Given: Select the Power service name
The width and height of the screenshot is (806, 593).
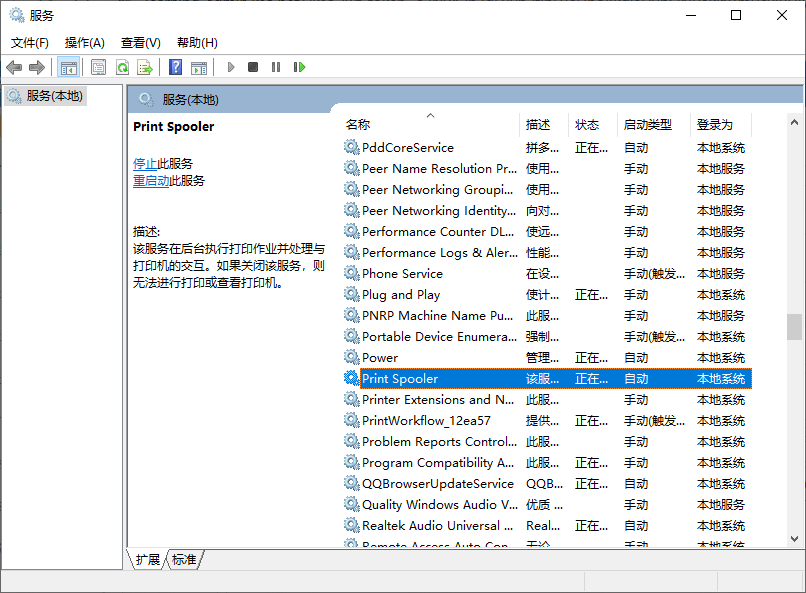Looking at the screenshot, I should (380, 357).
